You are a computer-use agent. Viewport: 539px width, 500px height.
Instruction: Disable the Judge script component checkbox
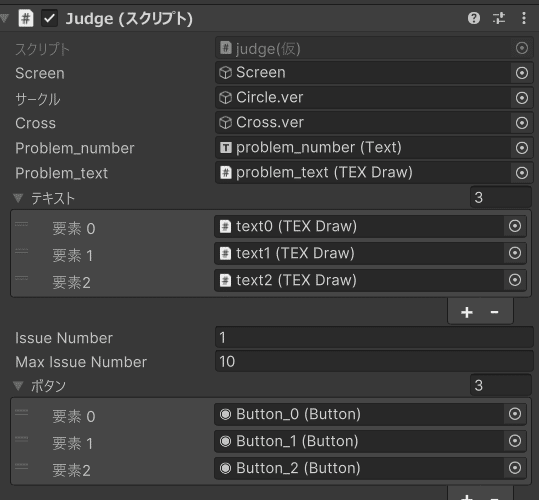click(50, 18)
